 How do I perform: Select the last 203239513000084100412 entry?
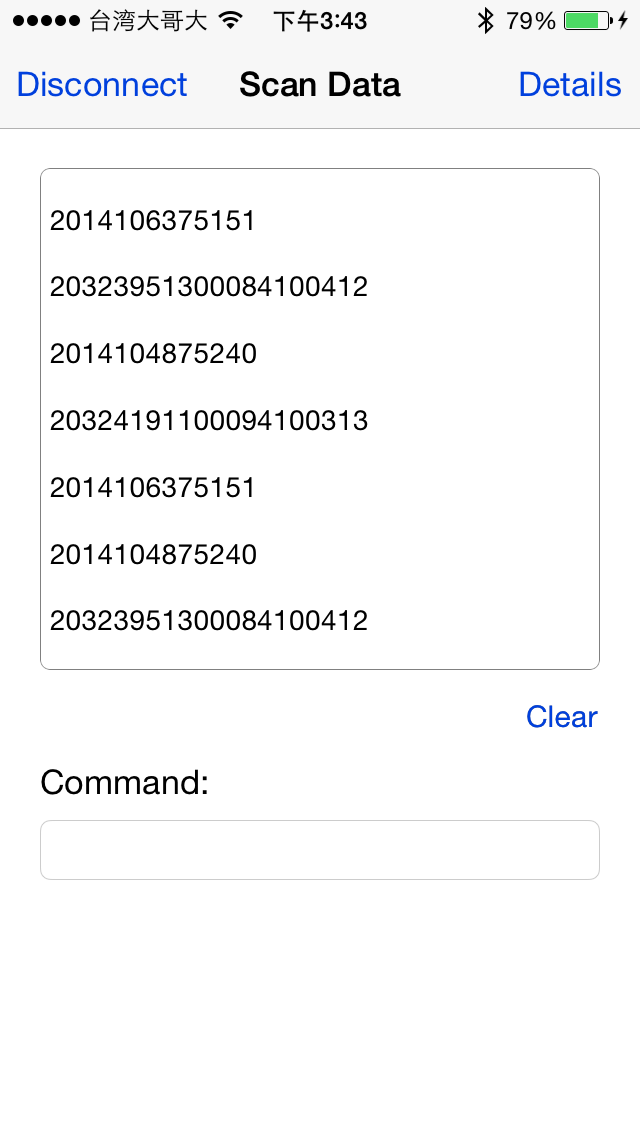(209, 621)
